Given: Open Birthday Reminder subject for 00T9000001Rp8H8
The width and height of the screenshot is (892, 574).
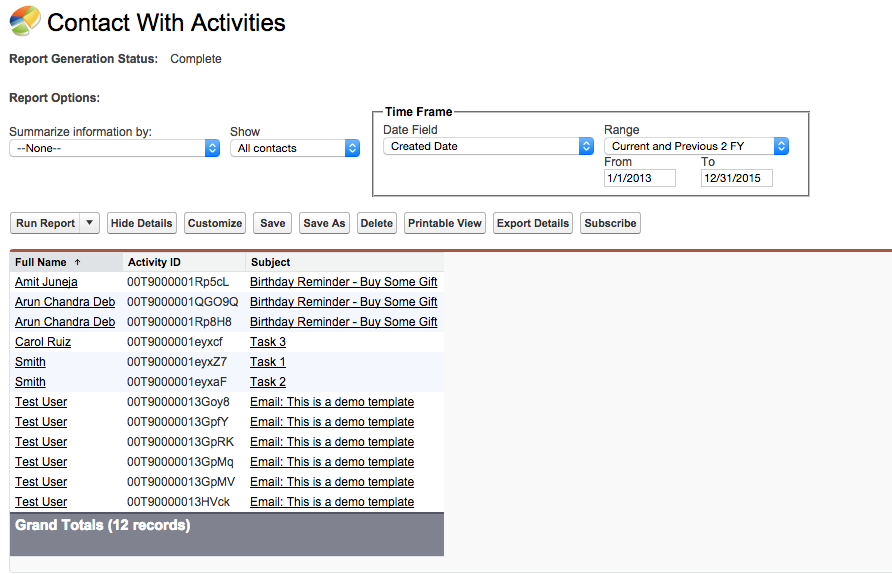Looking at the screenshot, I should [x=344, y=321].
